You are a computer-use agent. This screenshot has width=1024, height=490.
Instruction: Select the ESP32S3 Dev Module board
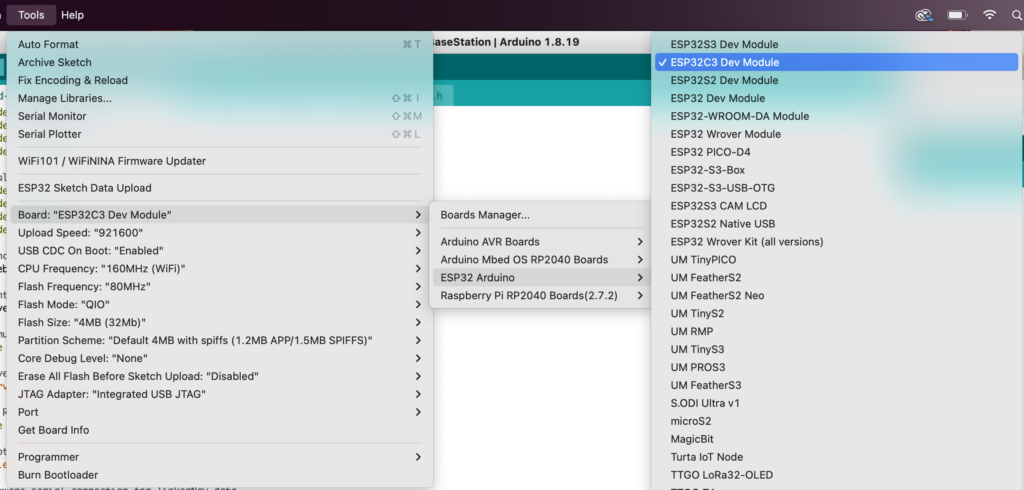837,44
